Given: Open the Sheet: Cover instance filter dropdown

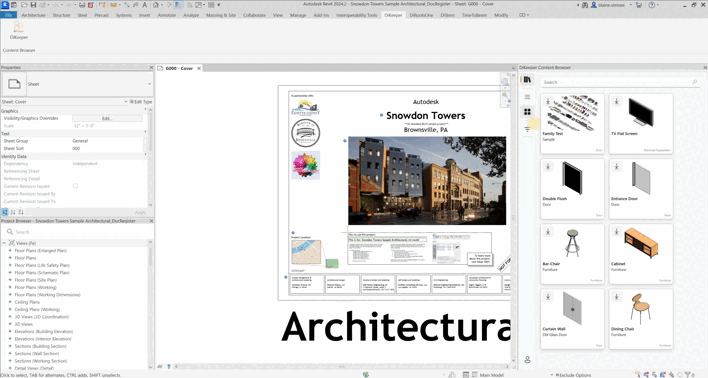Looking at the screenshot, I should tap(126, 102).
